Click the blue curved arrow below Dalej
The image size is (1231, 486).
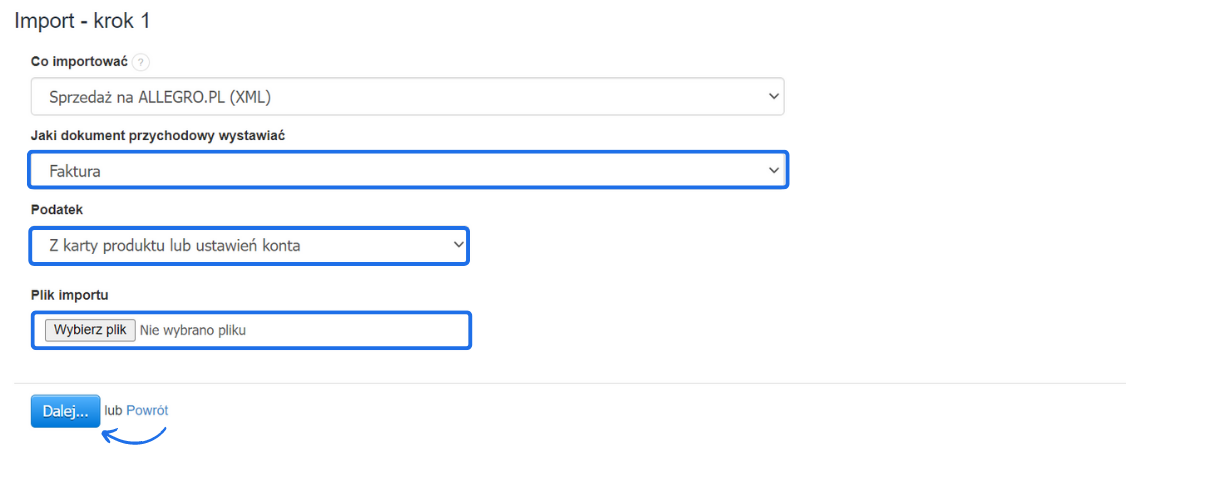pos(135,436)
